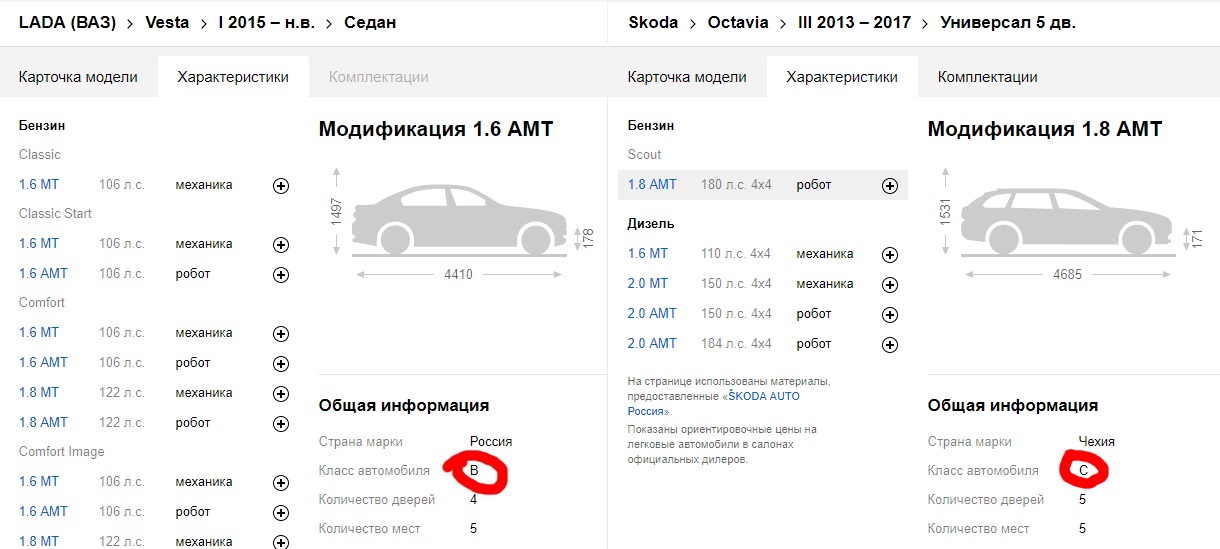This screenshot has width=1220, height=549.
Task: Expand plus icon for 2.0 AMT 150 л.с.
Action: [890, 315]
